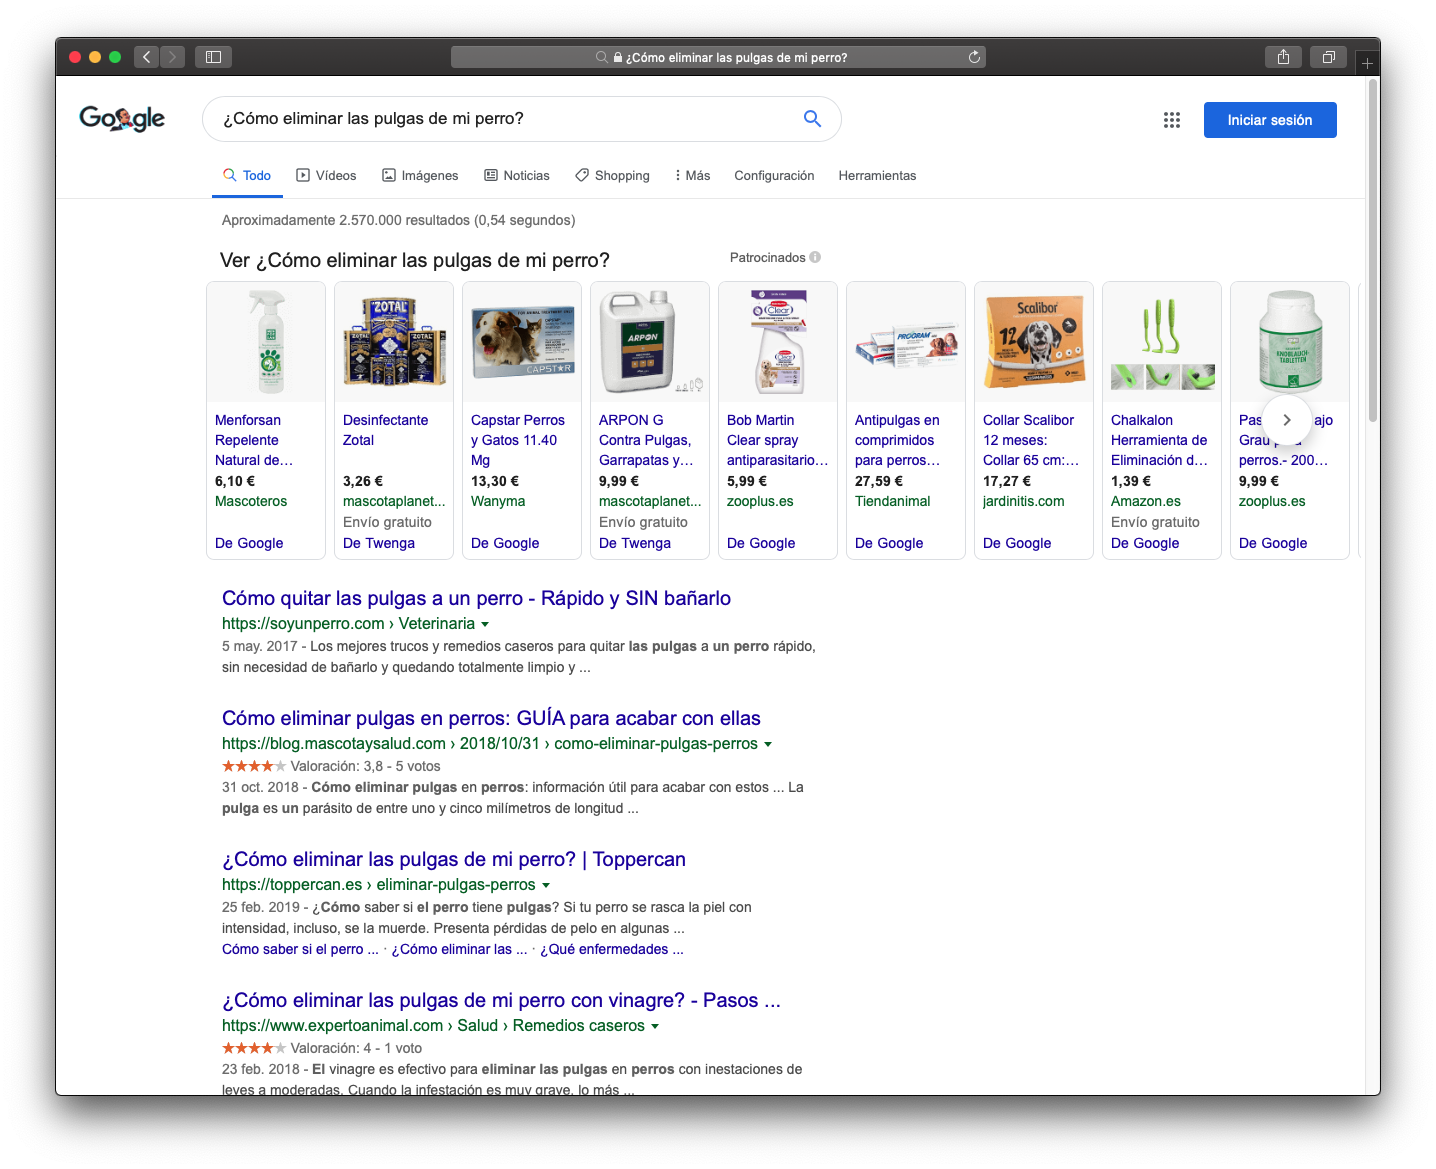Go back using Safari's back arrow

[146, 57]
